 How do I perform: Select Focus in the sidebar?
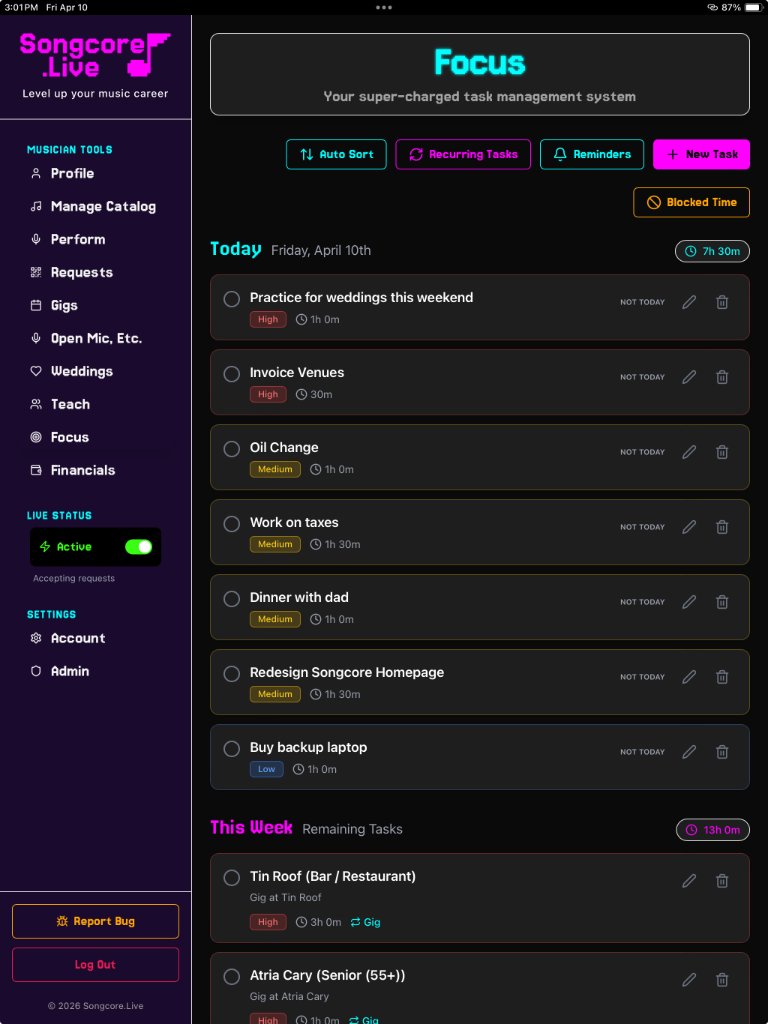60,438
